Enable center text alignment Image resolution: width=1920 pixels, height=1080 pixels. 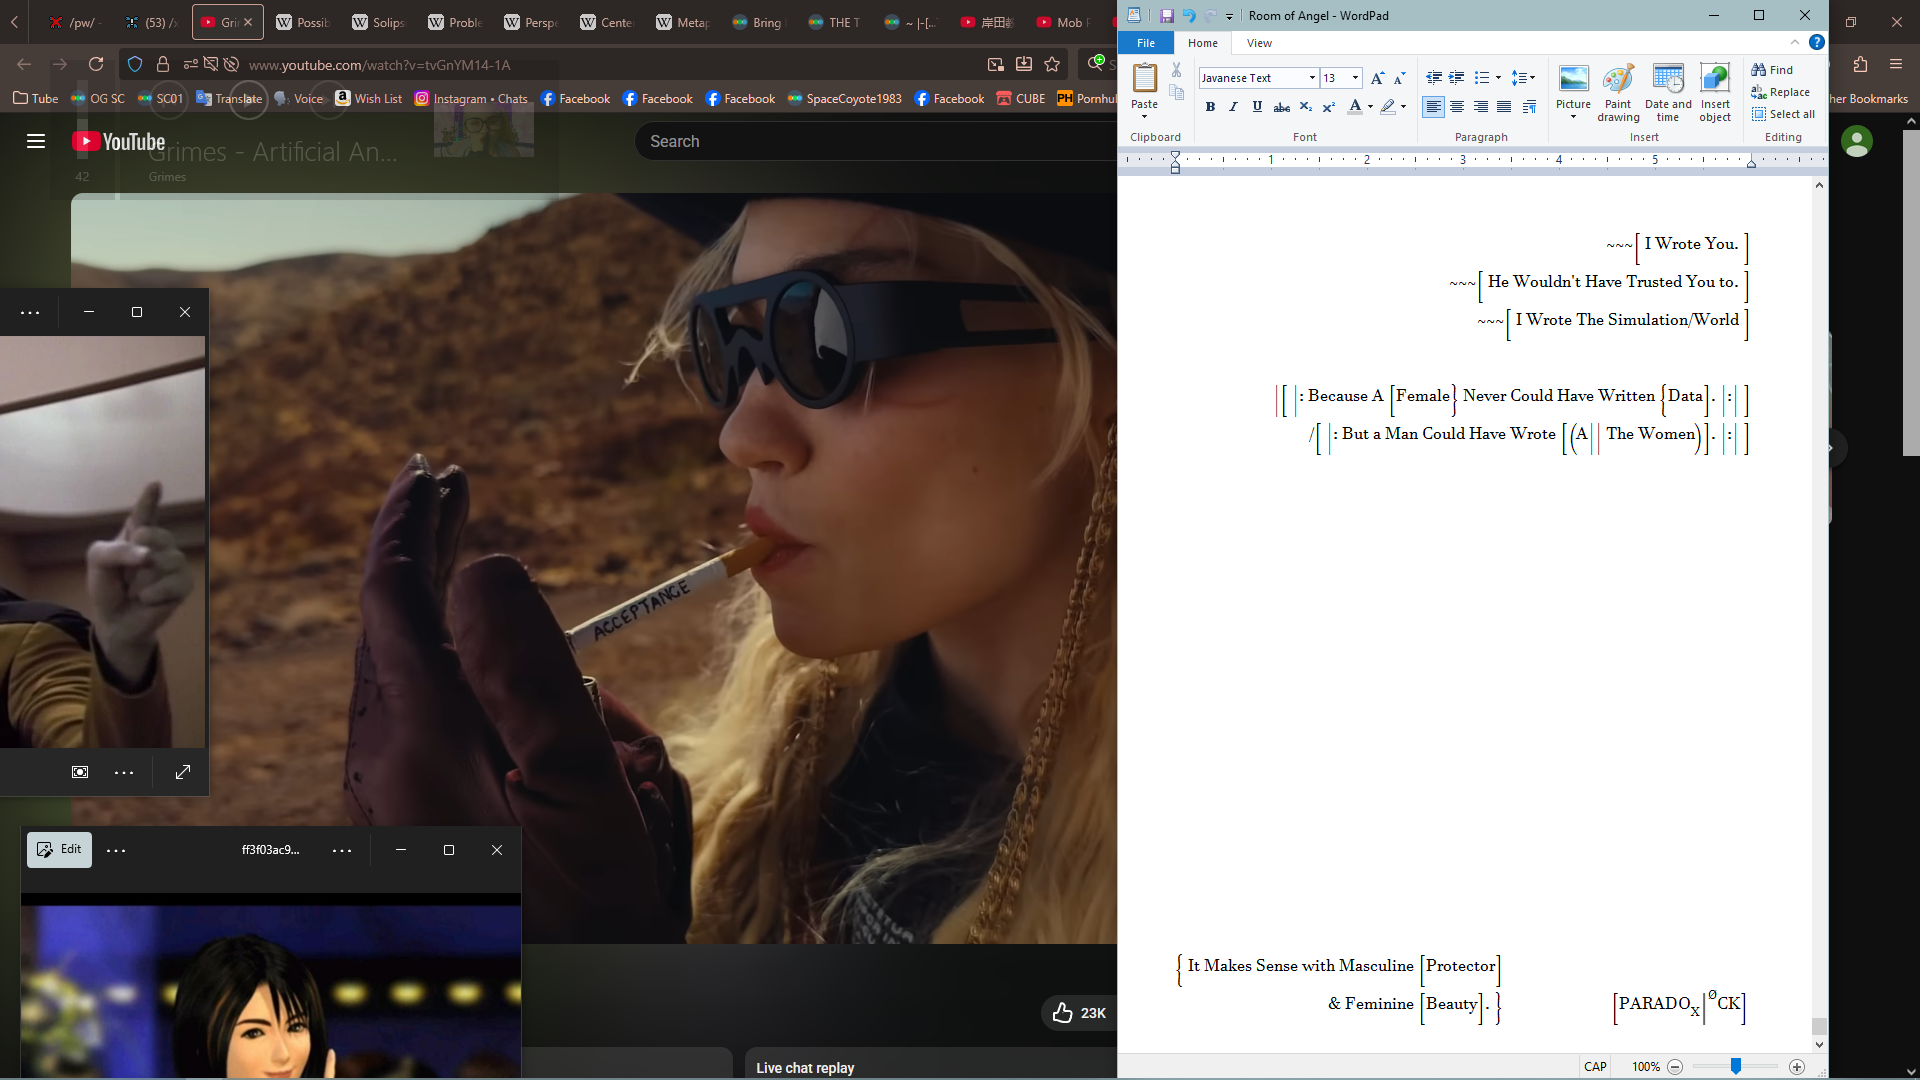click(1457, 107)
